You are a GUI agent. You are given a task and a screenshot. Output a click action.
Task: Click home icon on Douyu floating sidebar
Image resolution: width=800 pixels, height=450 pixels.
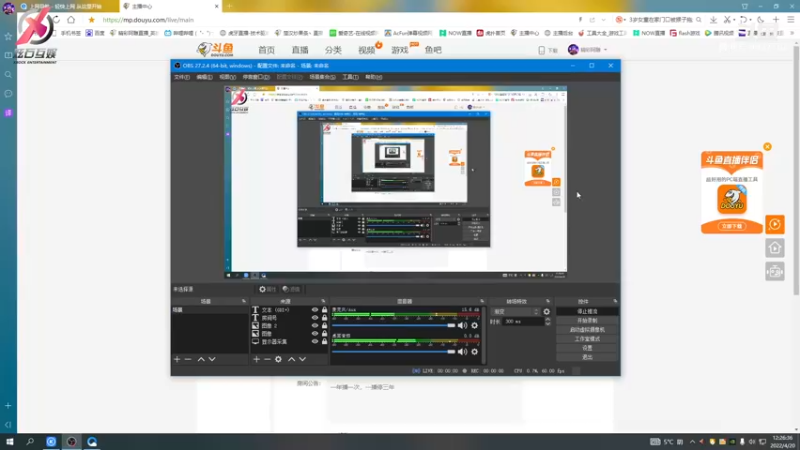774,248
